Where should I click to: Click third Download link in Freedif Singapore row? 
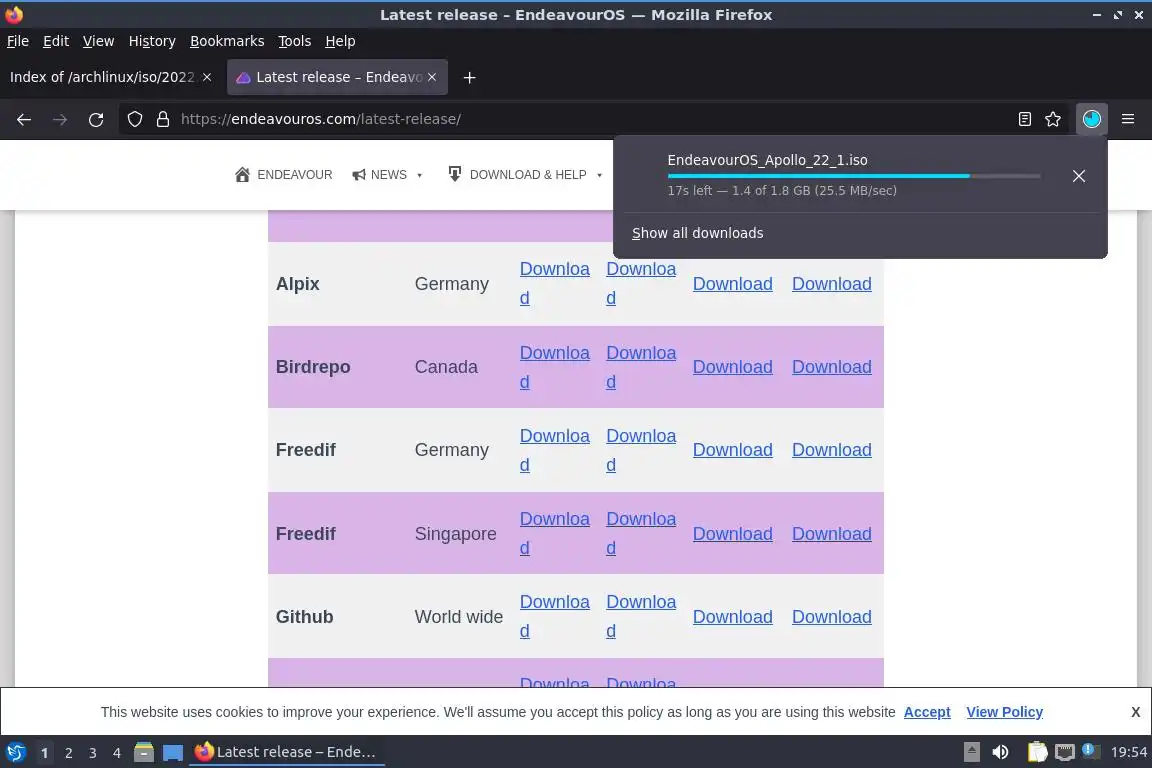pos(732,534)
